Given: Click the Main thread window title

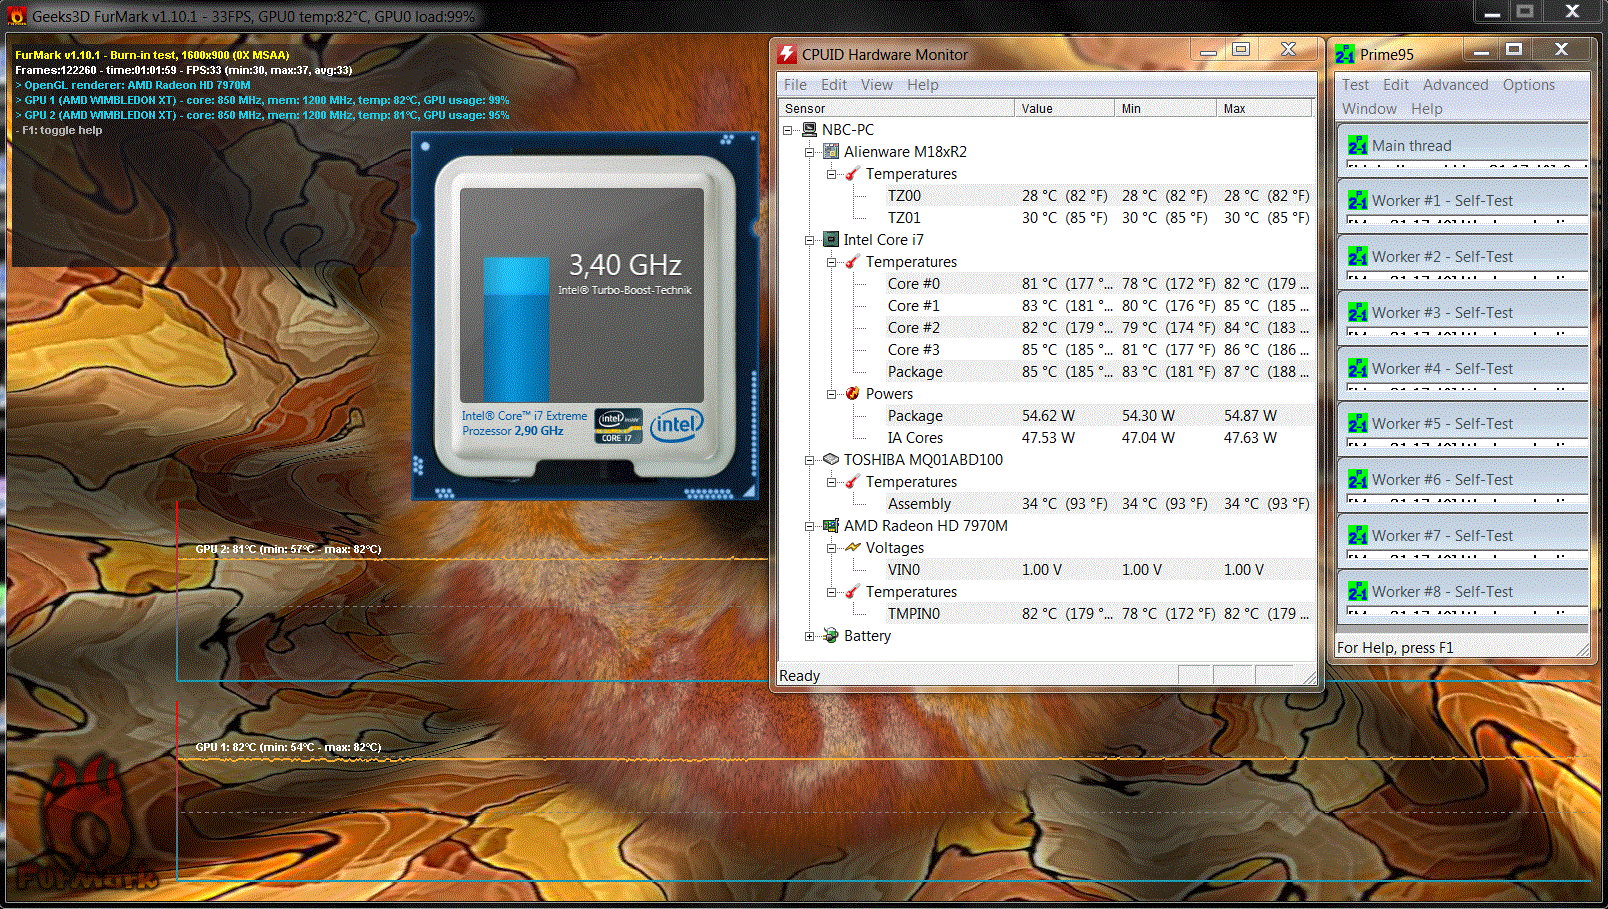Looking at the screenshot, I should (x=1411, y=146).
